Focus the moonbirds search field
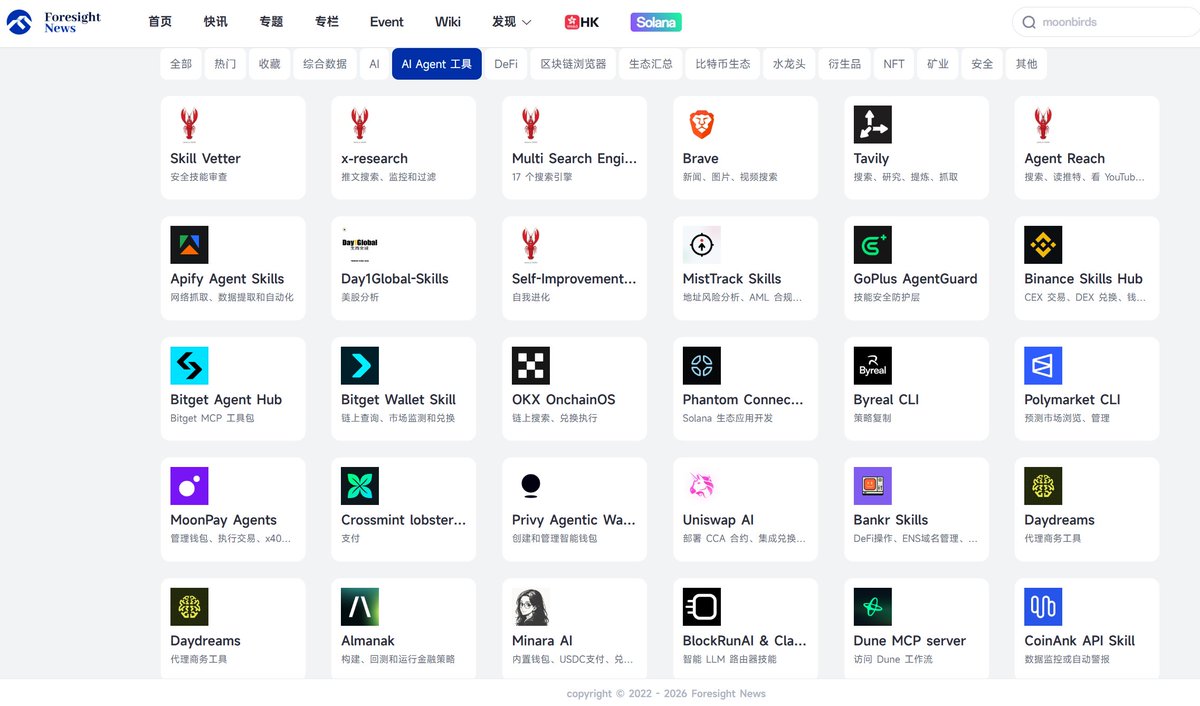The image size is (1200, 706). pyautogui.click(x=1106, y=22)
